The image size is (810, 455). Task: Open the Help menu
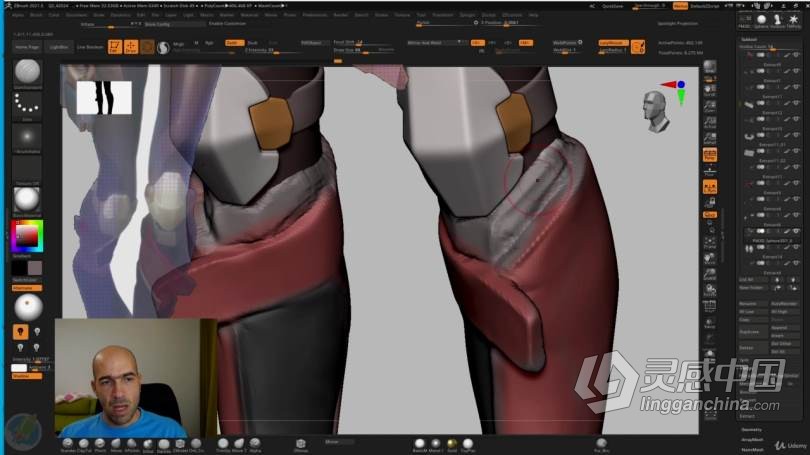tap(533, 15)
